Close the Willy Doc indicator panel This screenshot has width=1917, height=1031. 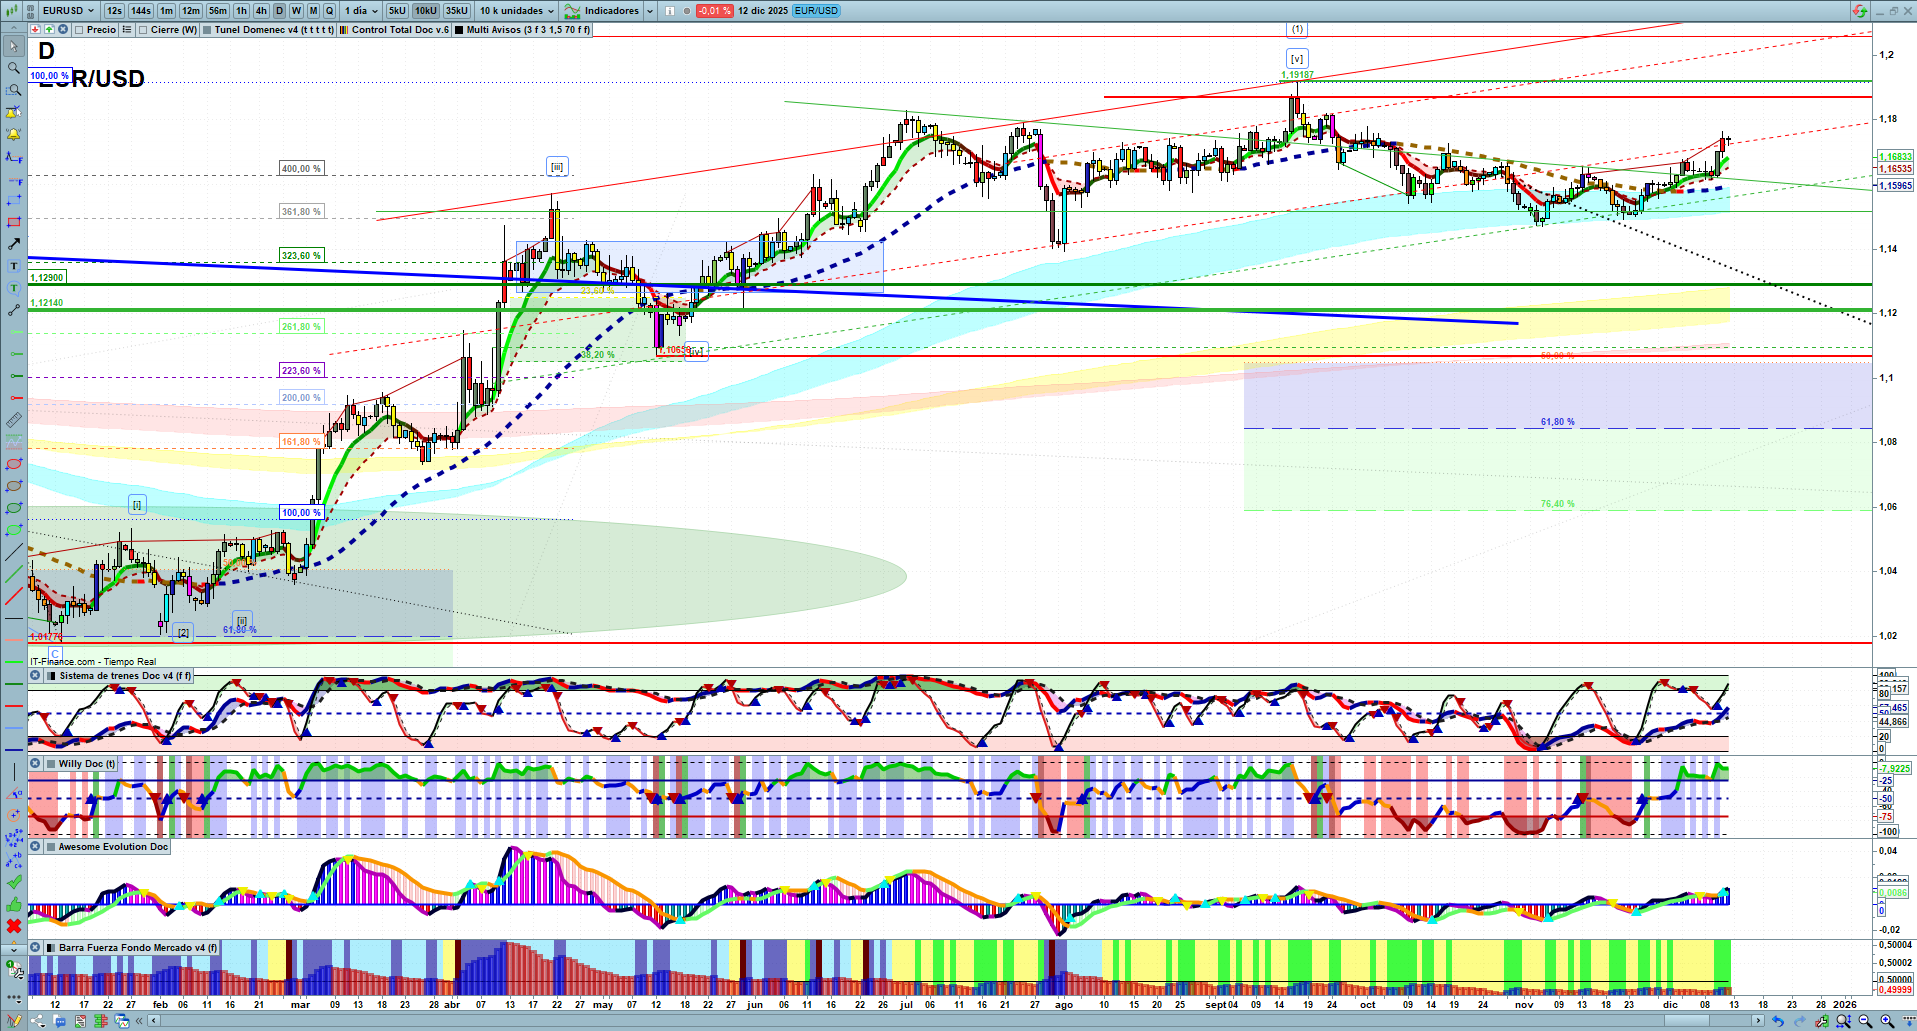point(35,764)
